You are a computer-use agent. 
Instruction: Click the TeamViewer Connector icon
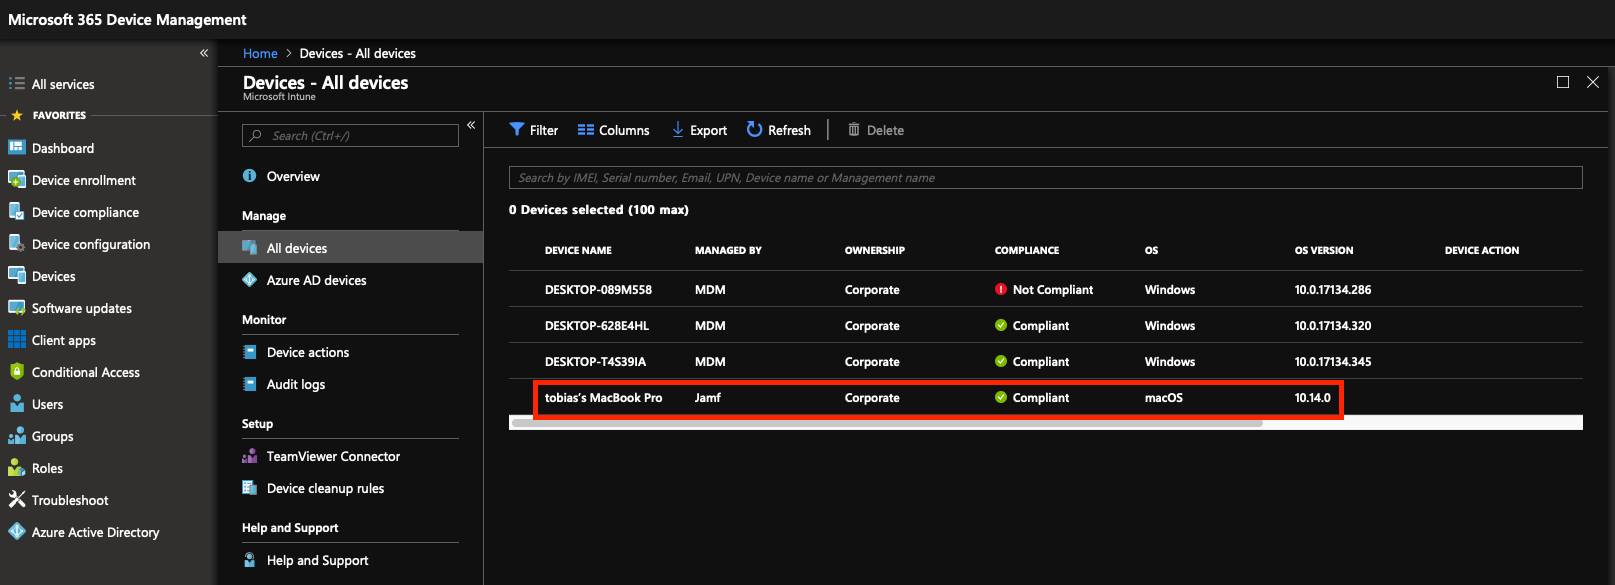[x=250, y=456]
